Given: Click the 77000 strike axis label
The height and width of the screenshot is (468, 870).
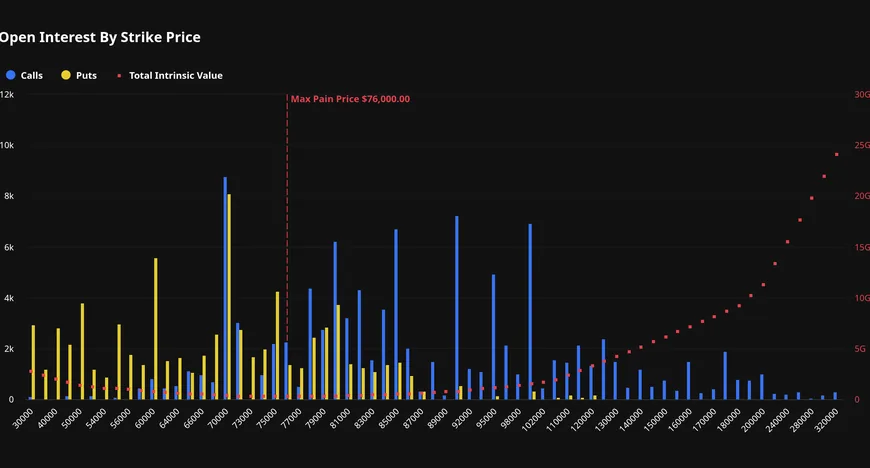Looking at the screenshot, I should coord(291,417).
